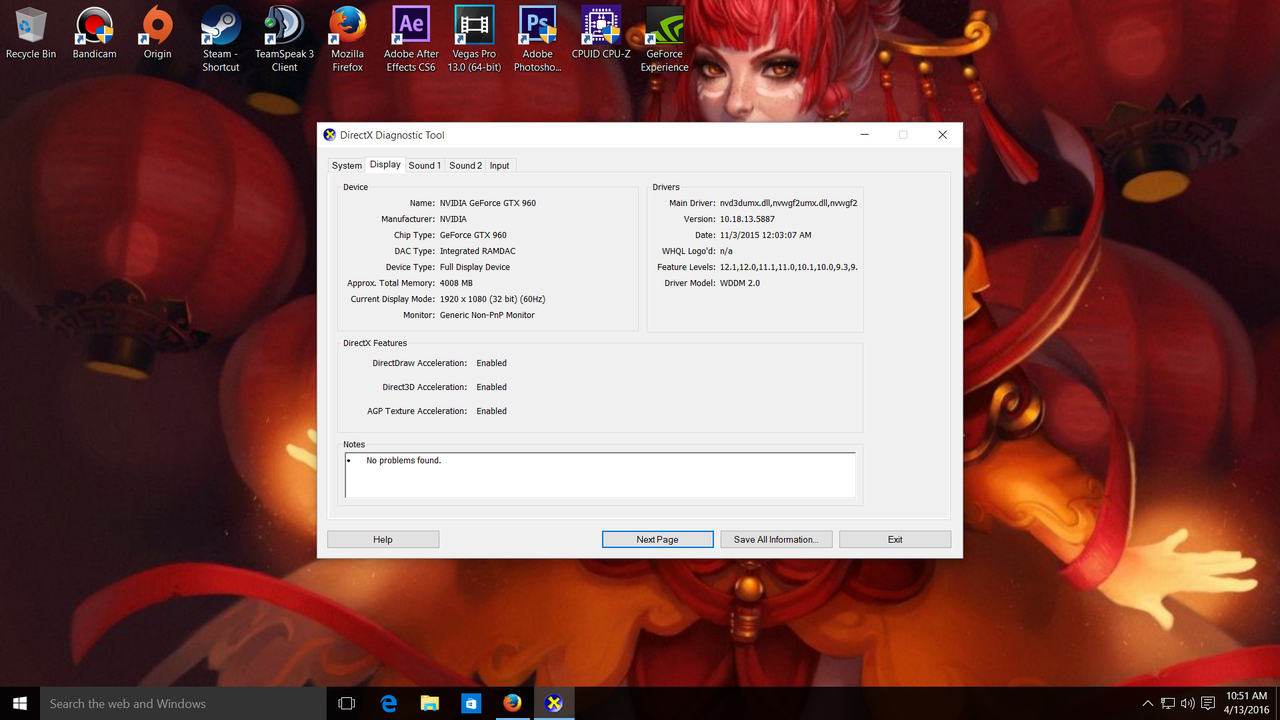Click the display mode 1920 x 1080 value
The width and height of the screenshot is (1280, 720).
click(x=492, y=299)
